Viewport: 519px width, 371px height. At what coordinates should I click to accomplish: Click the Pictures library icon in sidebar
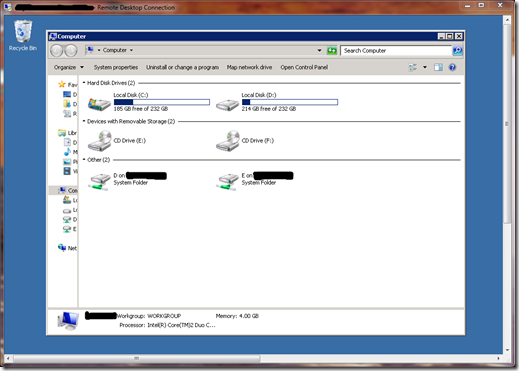[x=67, y=162]
